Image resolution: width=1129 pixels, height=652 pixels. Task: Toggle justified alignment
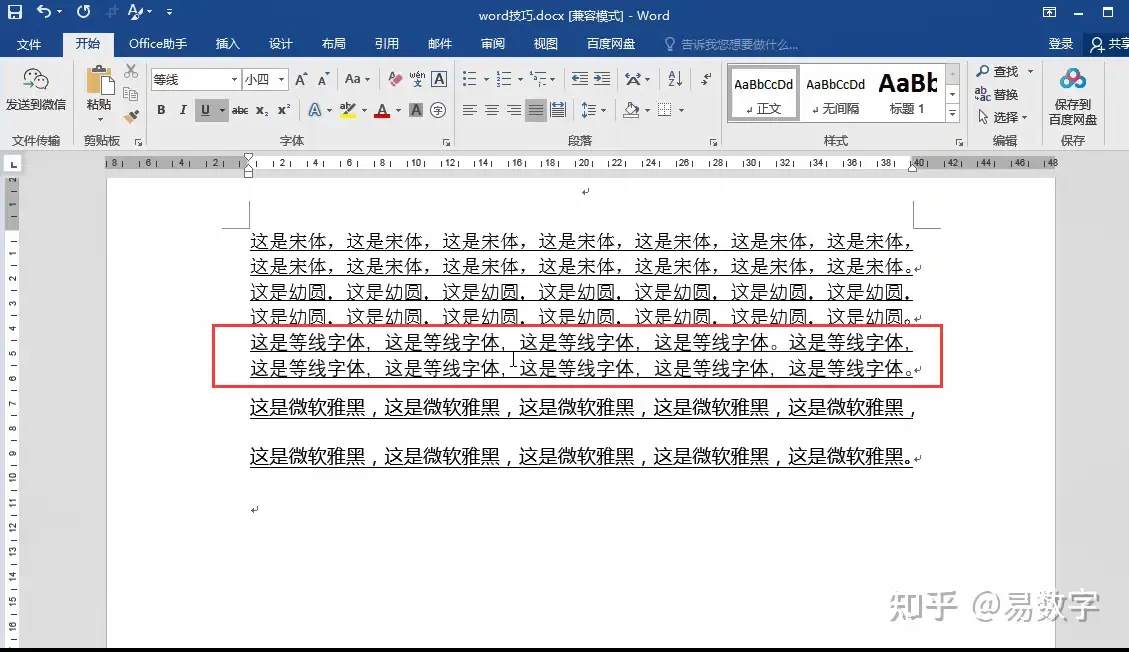(x=535, y=110)
